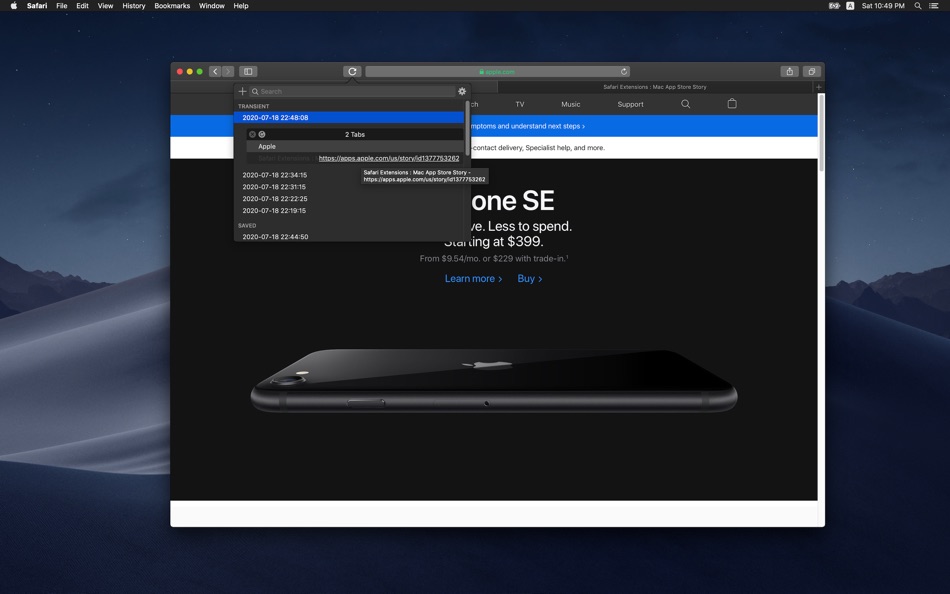950x594 pixels.
Task: Open Music in Apple navigation
Action: click(x=571, y=104)
